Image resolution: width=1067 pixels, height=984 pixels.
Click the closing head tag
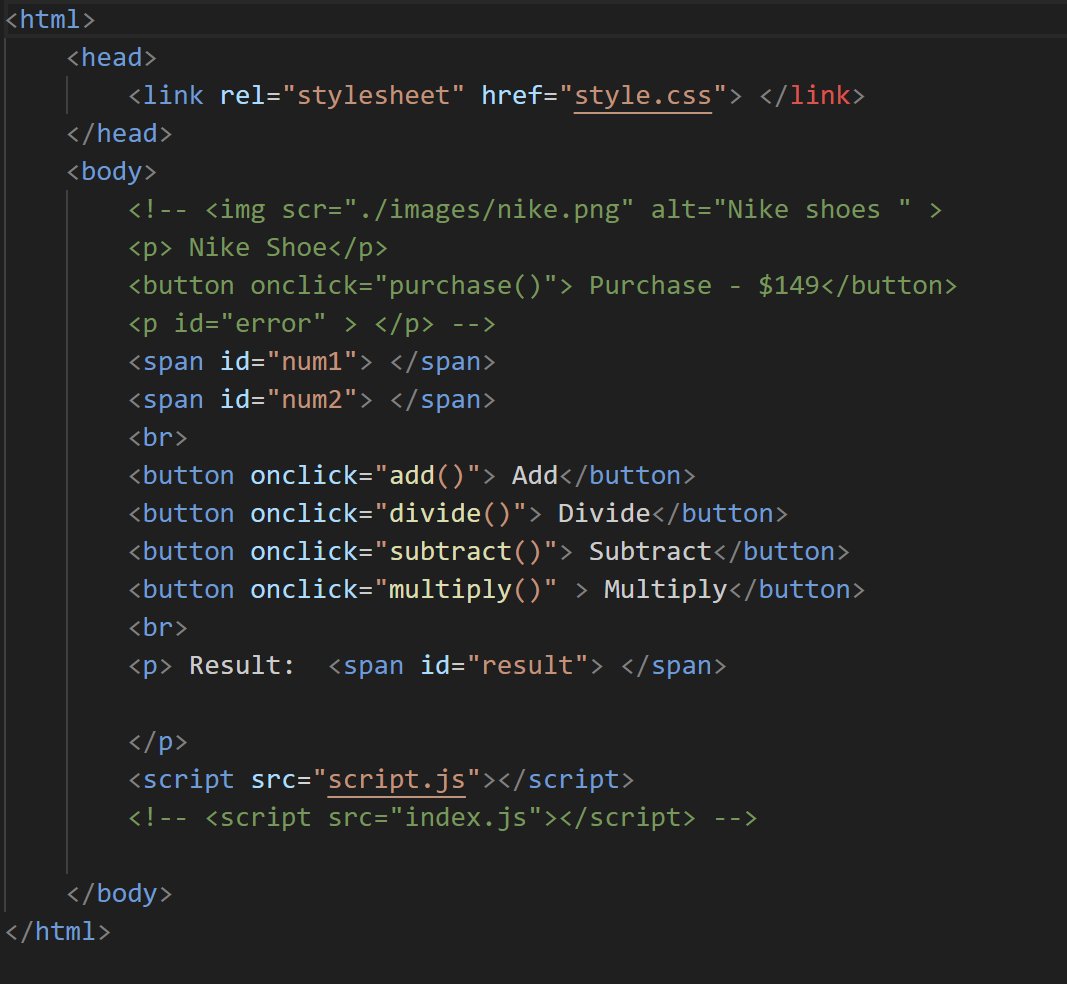(x=119, y=134)
